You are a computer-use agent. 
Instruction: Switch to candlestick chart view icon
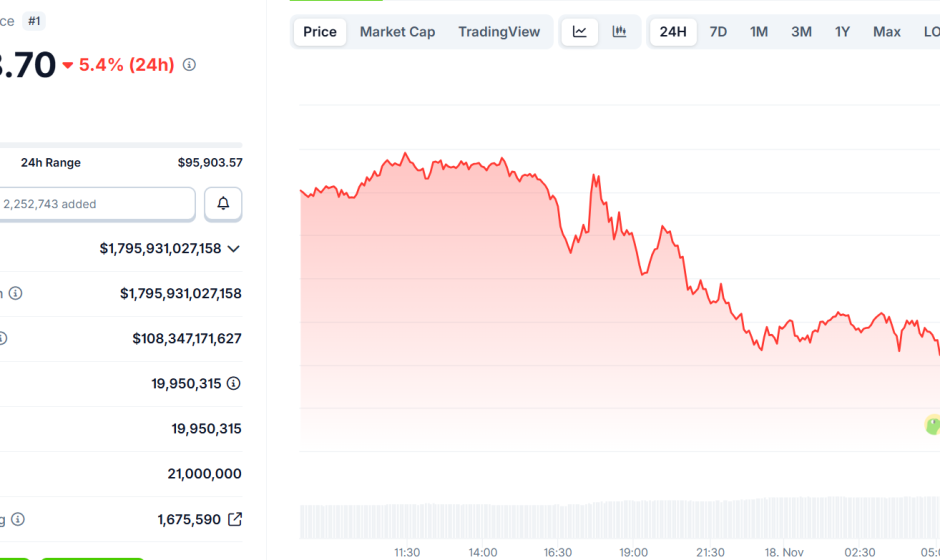619,32
